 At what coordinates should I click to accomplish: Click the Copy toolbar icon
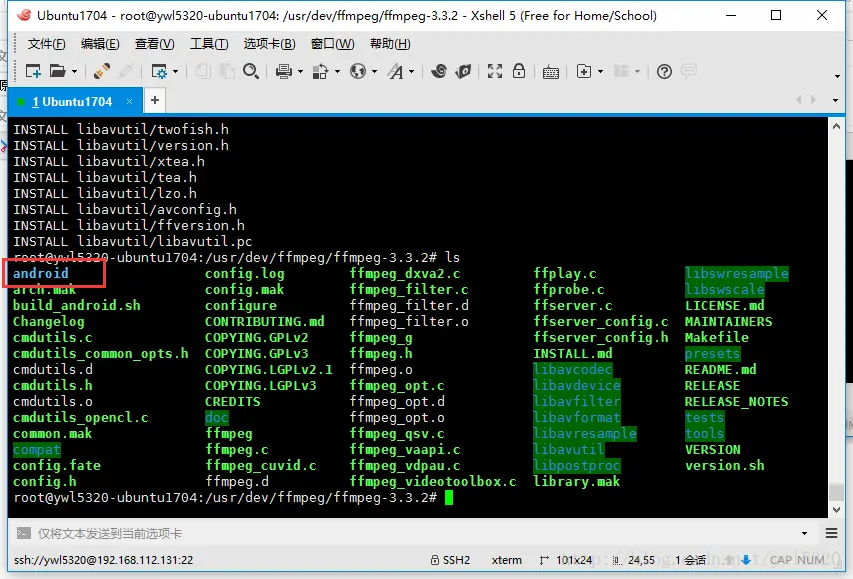(x=203, y=71)
